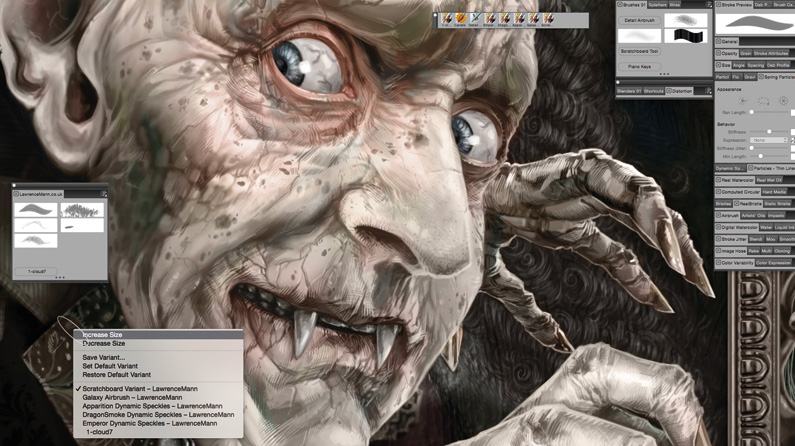
Task: Adjust the Stiffness Jitter slider
Action: click(x=769, y=148)
